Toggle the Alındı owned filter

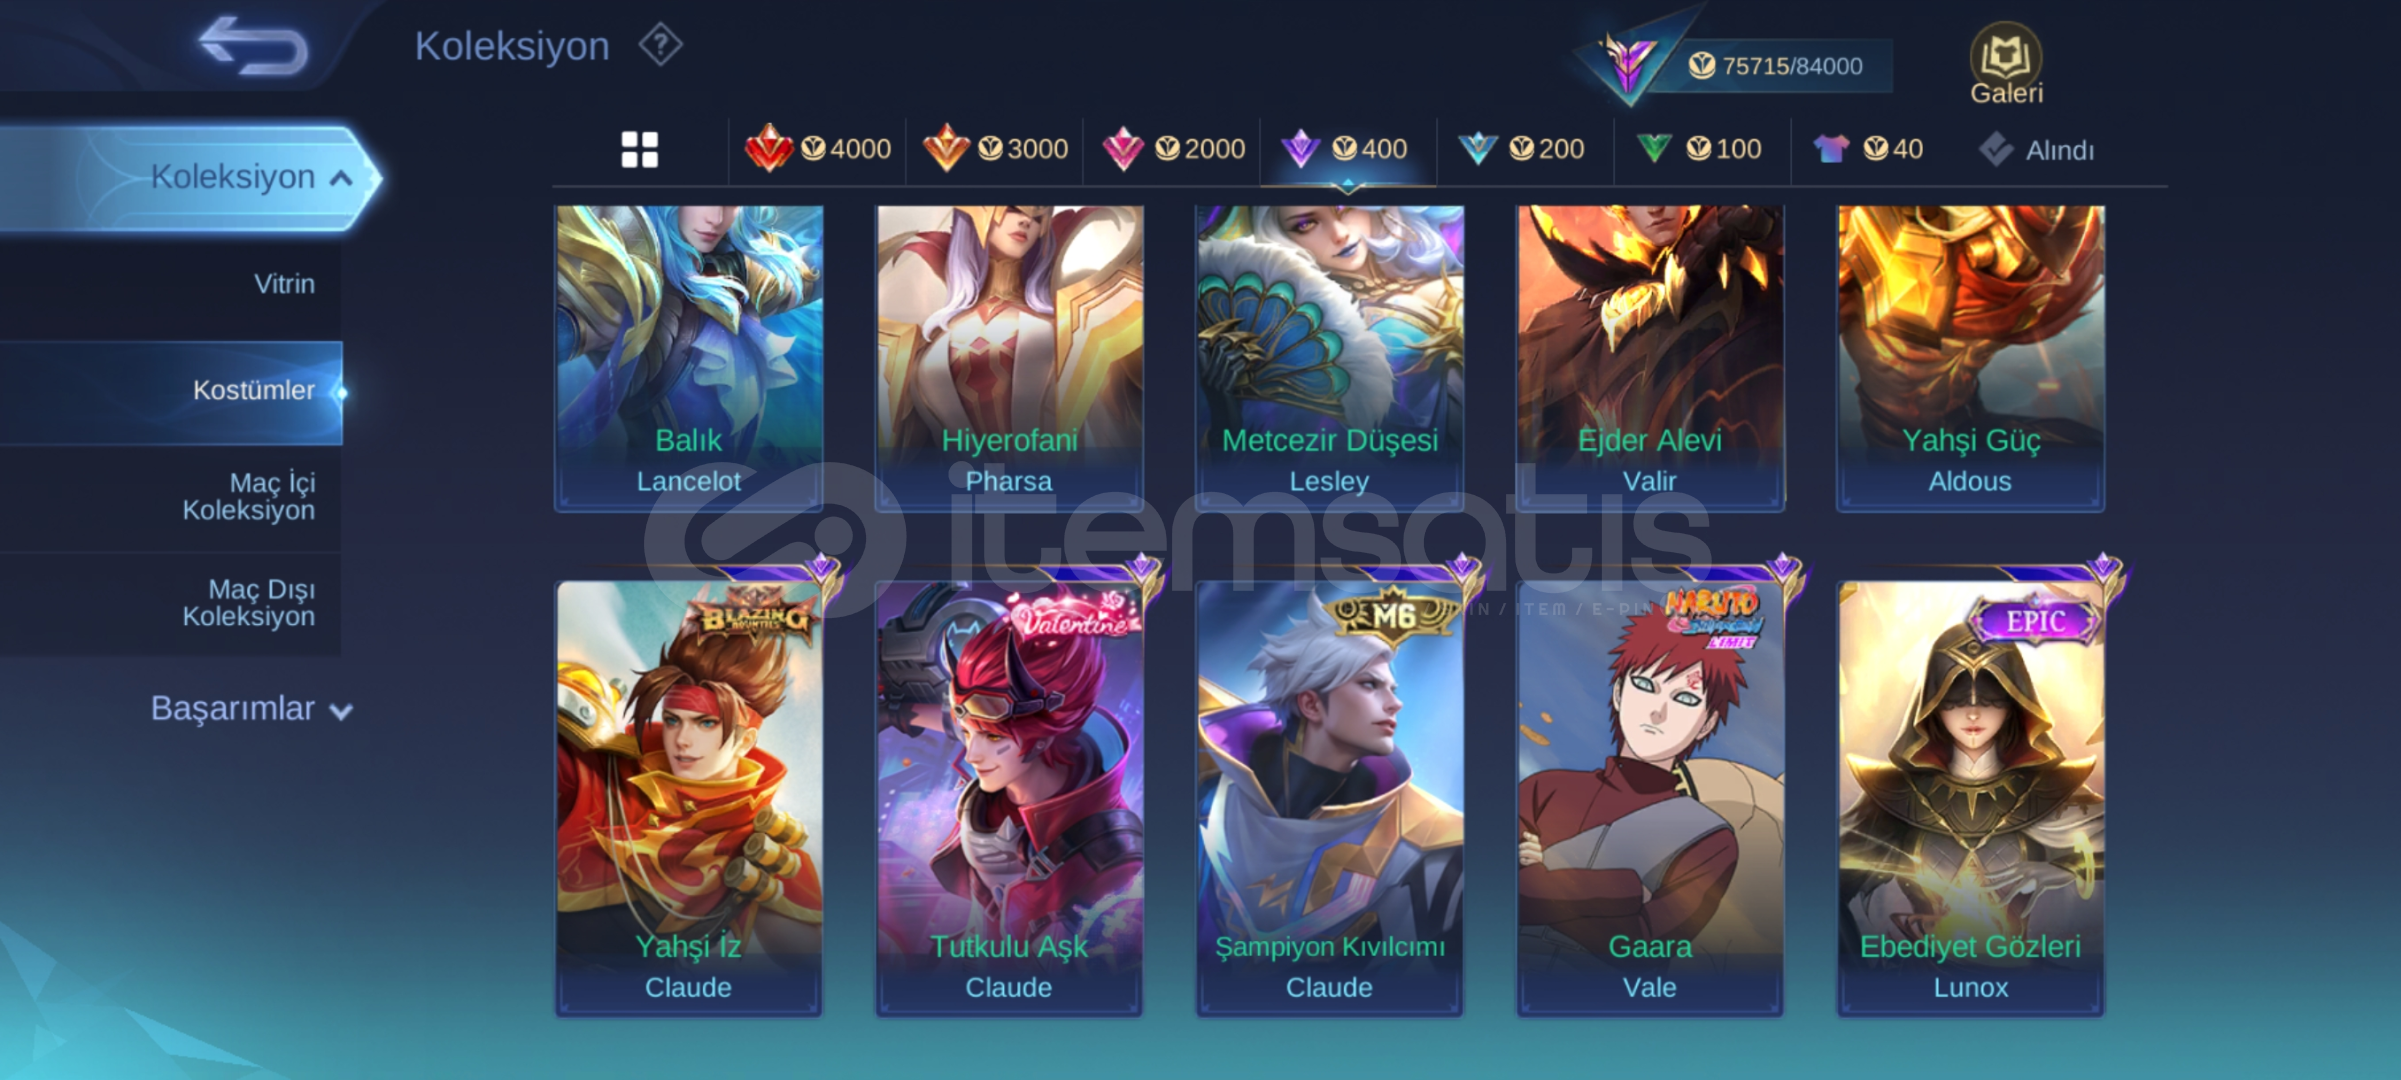click(2036, 150)
